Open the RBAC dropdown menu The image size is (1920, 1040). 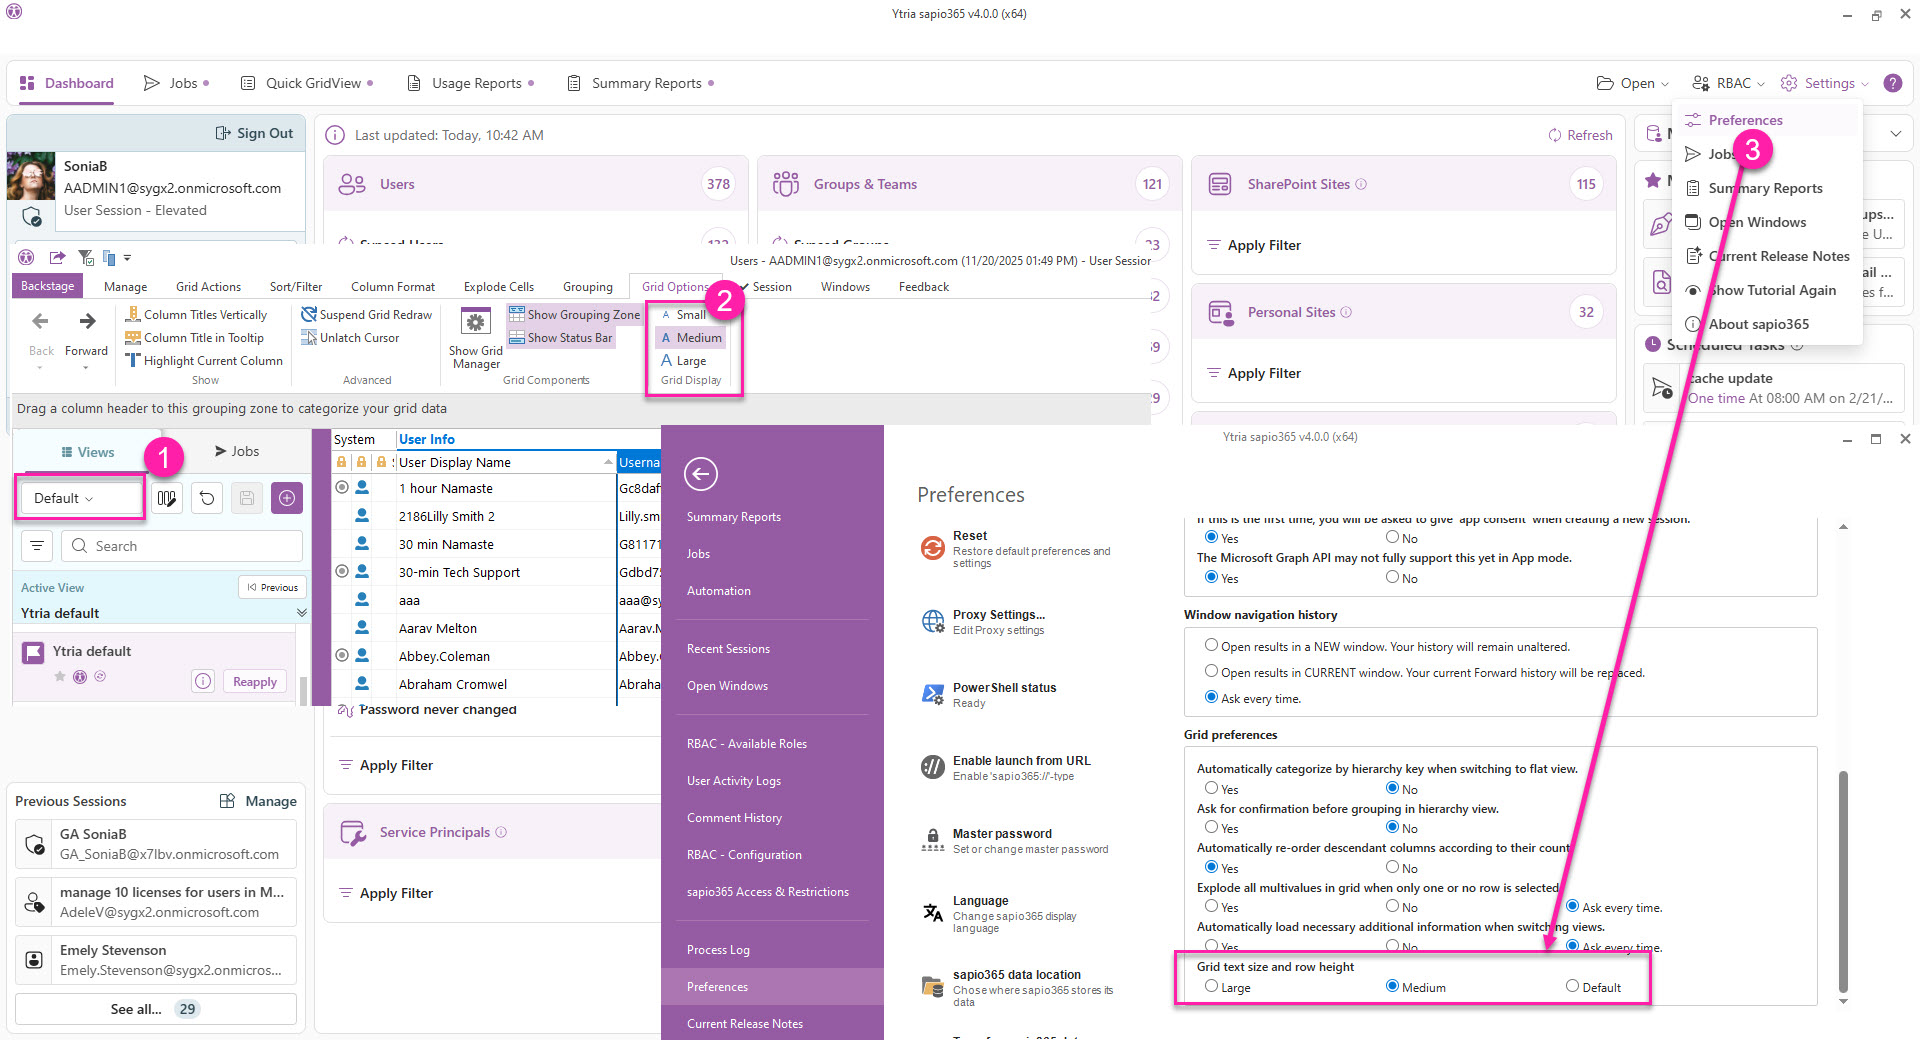pos(1728,83)
